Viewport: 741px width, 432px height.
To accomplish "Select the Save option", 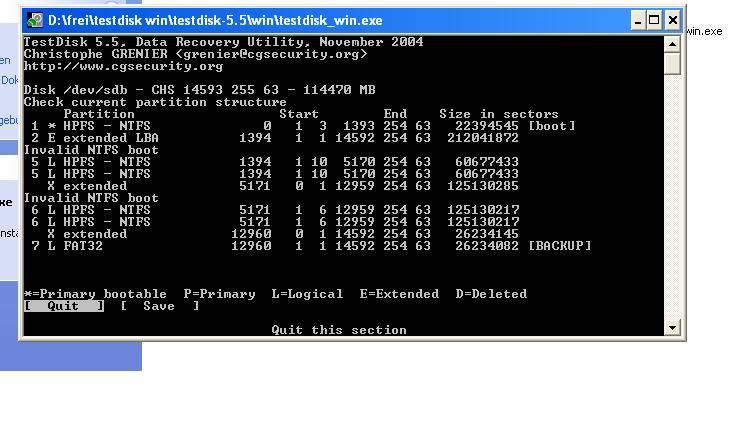I will (x=159, y=306).
